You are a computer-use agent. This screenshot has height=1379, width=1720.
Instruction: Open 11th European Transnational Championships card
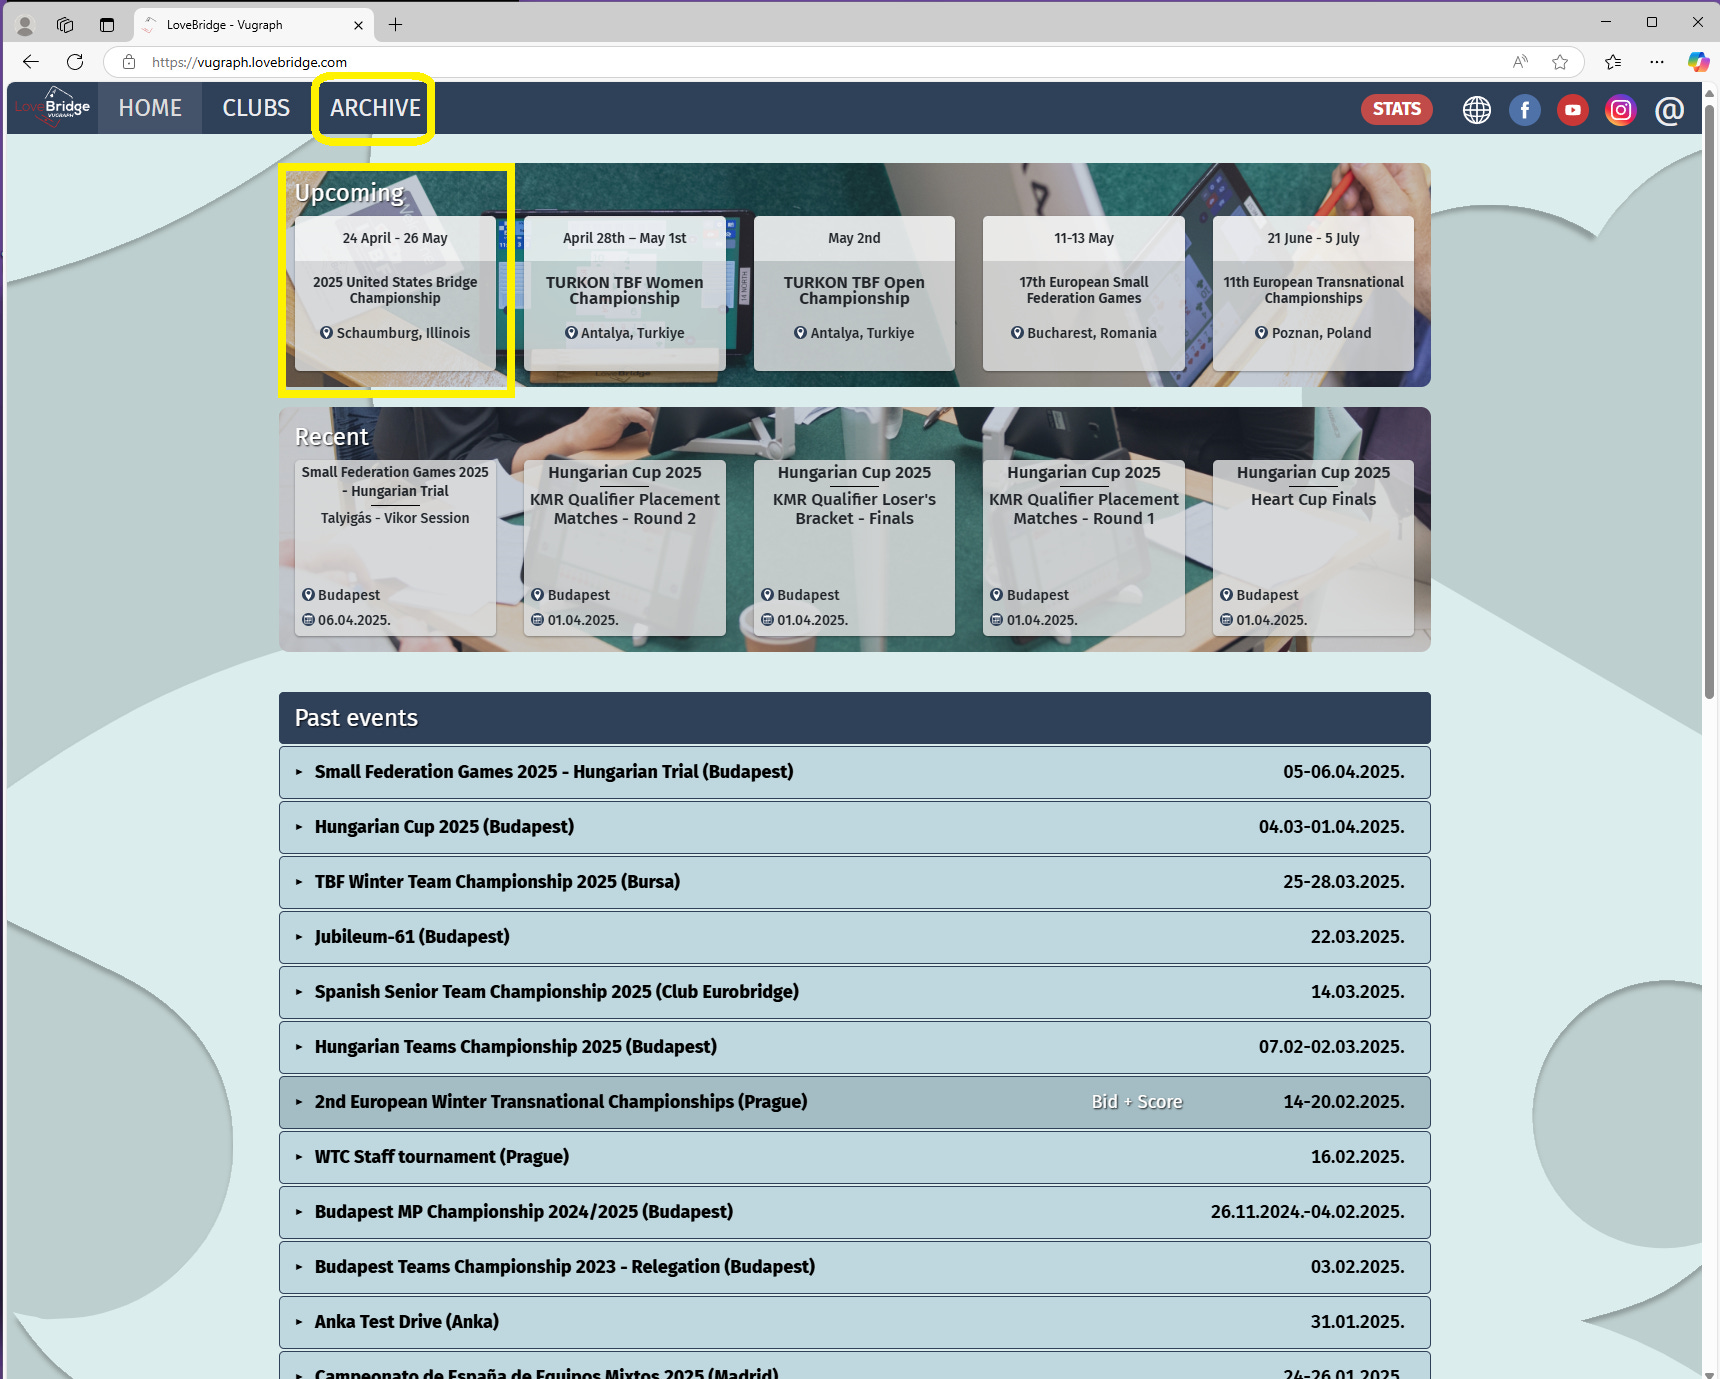[x=1313, y=293]
